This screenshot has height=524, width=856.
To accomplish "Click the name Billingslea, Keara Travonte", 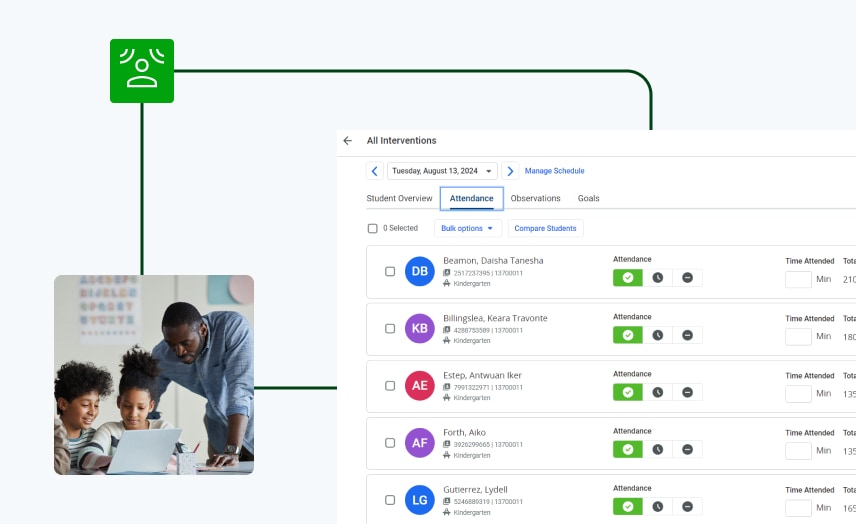I will [495, 318].
